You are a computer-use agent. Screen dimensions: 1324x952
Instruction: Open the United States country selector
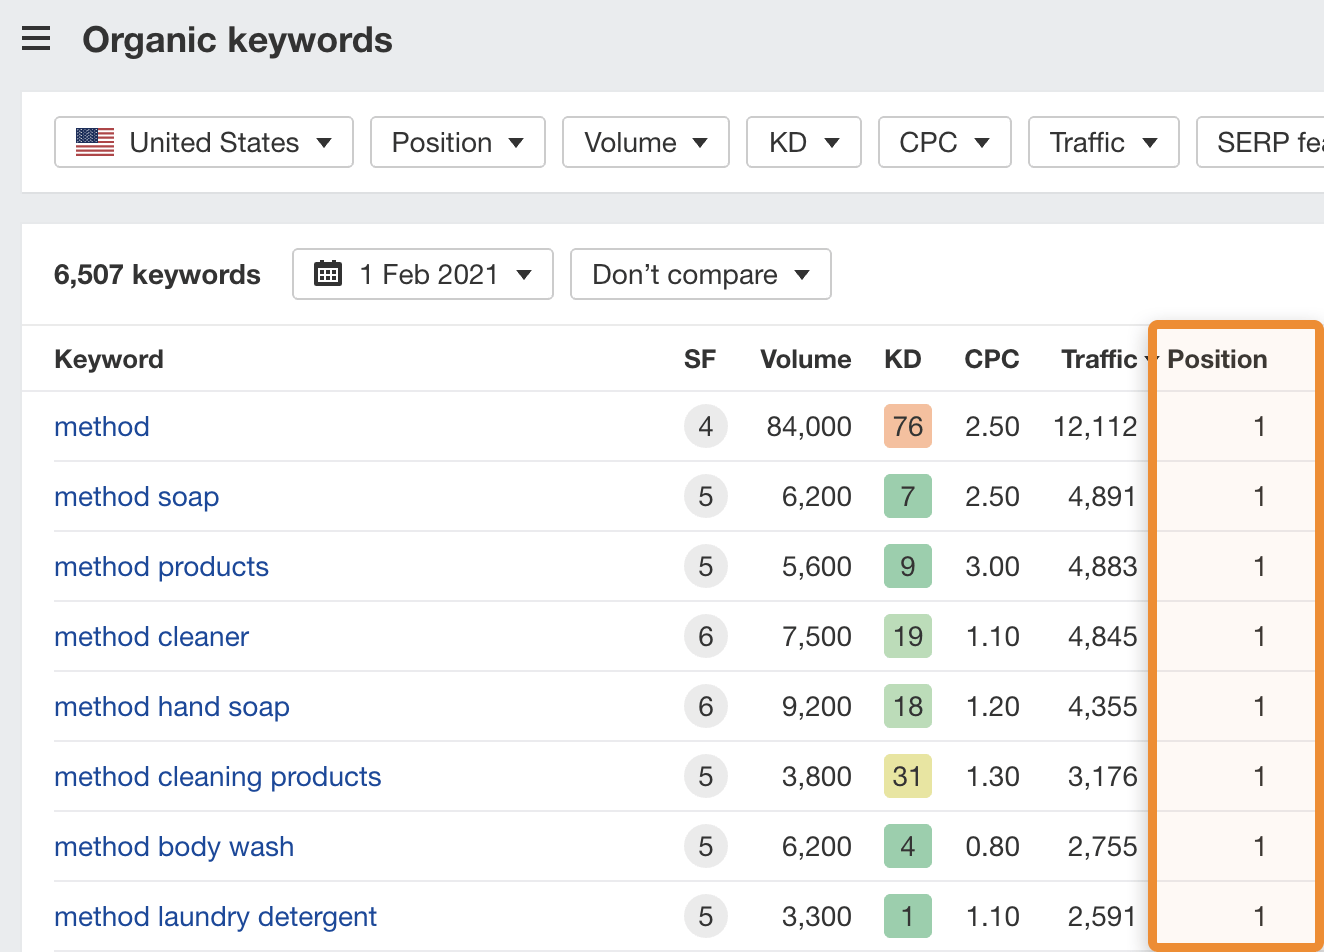tap(203, 142)
